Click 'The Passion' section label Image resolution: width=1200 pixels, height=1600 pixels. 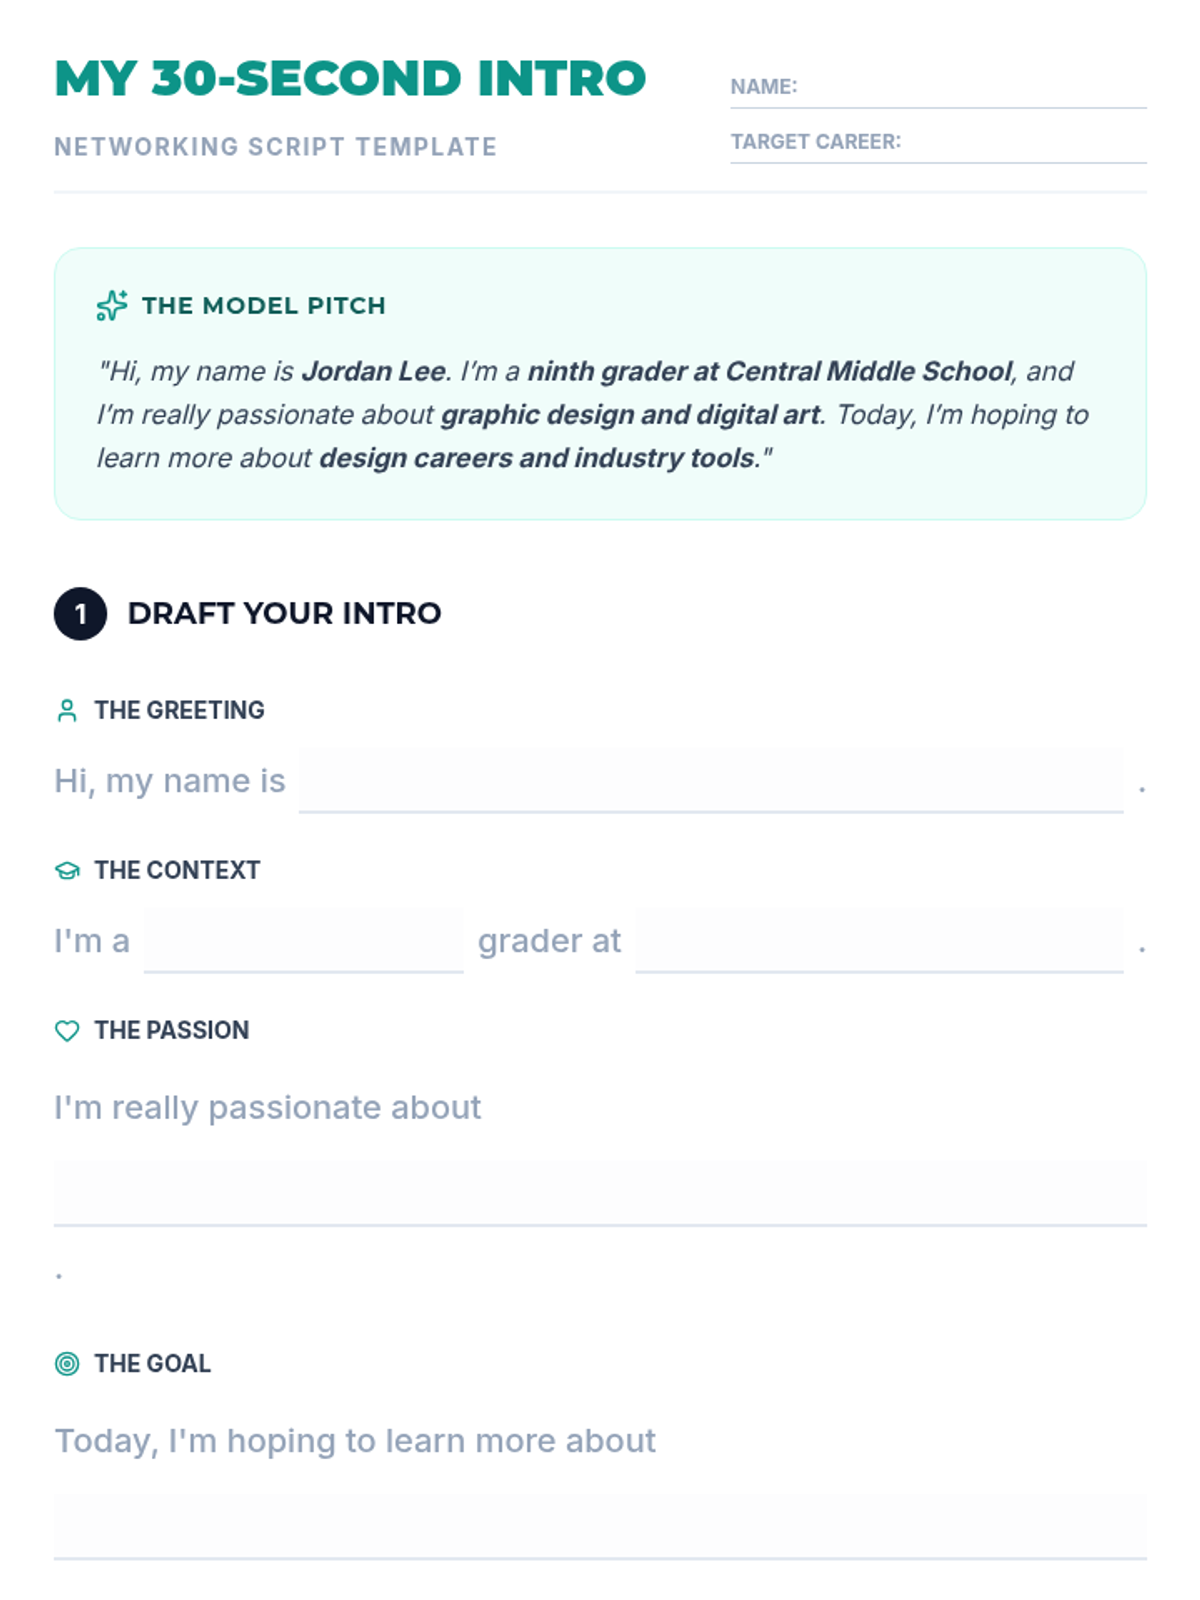pos(171,1031)
